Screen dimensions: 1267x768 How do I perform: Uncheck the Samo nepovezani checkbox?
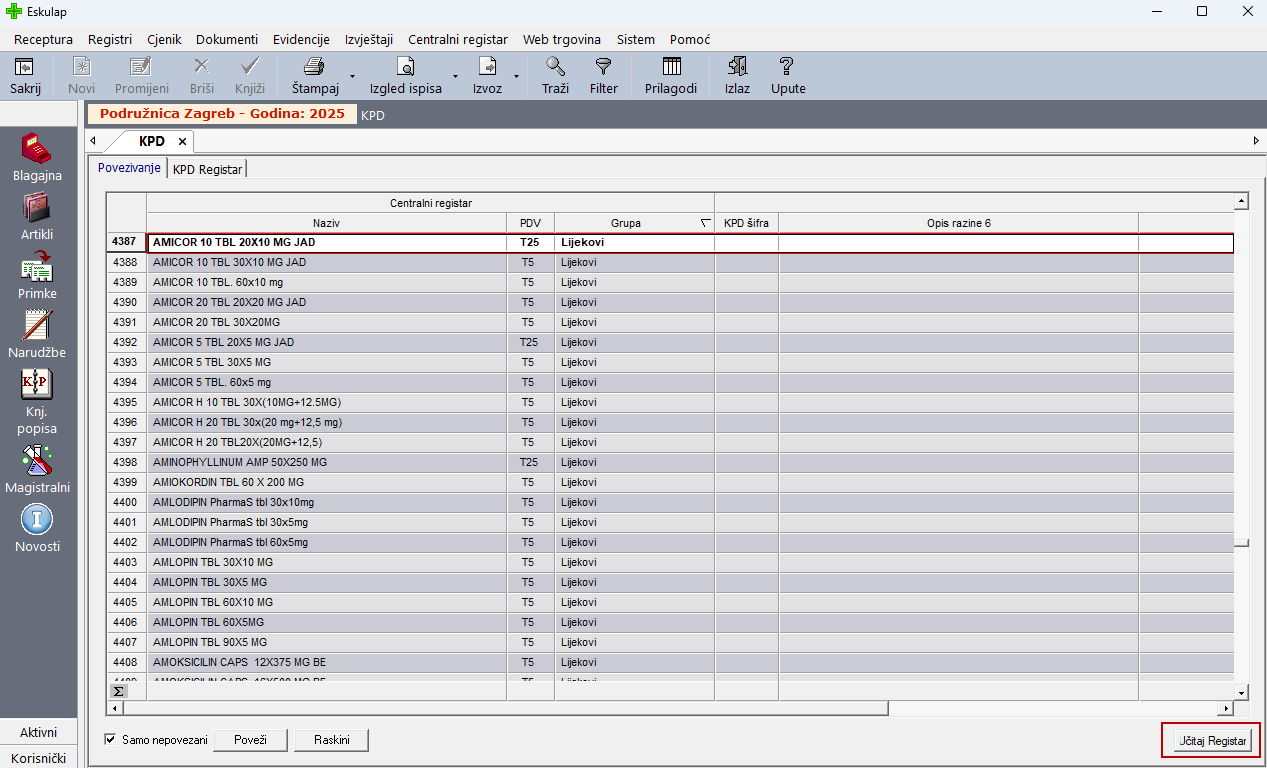[x=111, y=740]
